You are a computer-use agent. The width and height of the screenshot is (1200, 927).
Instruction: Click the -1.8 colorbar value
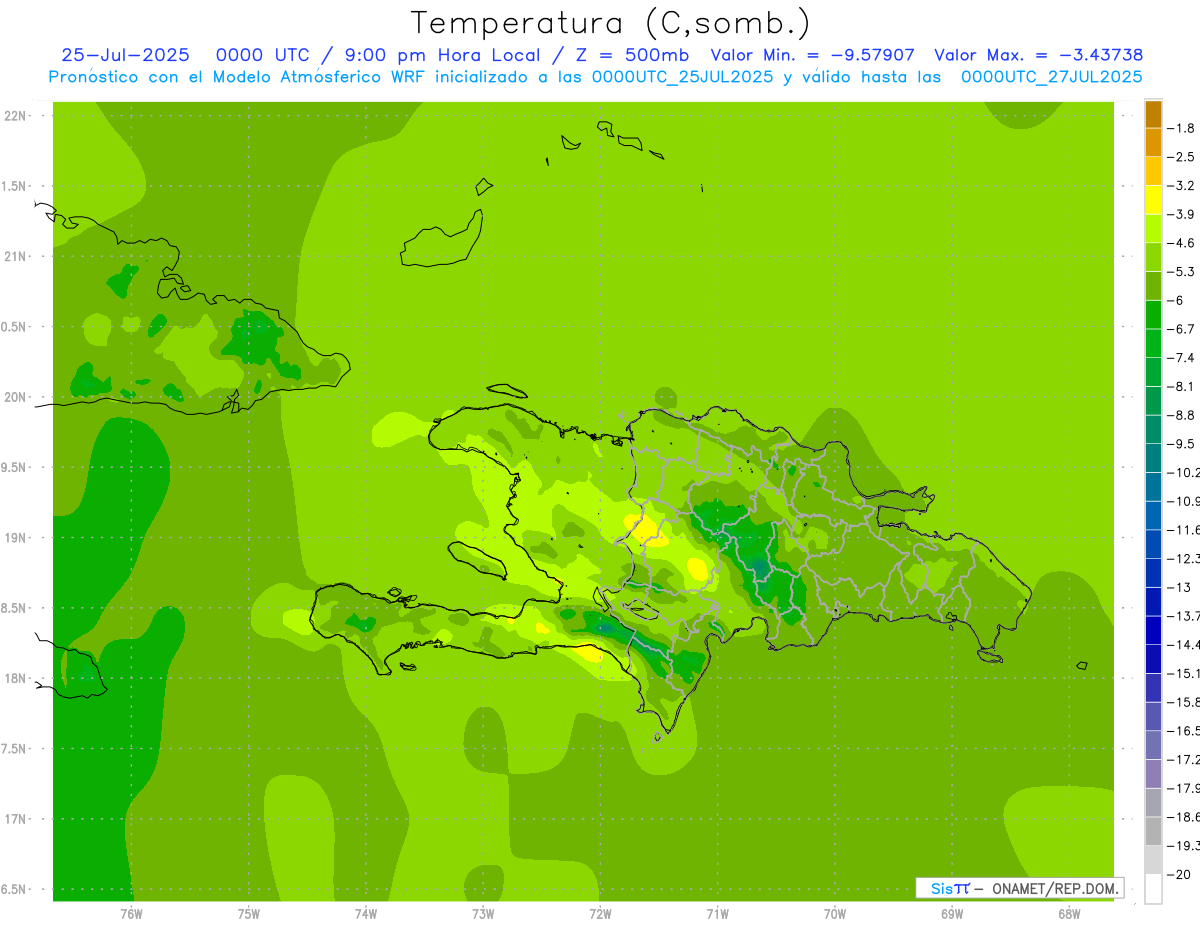click(1183, 128)
